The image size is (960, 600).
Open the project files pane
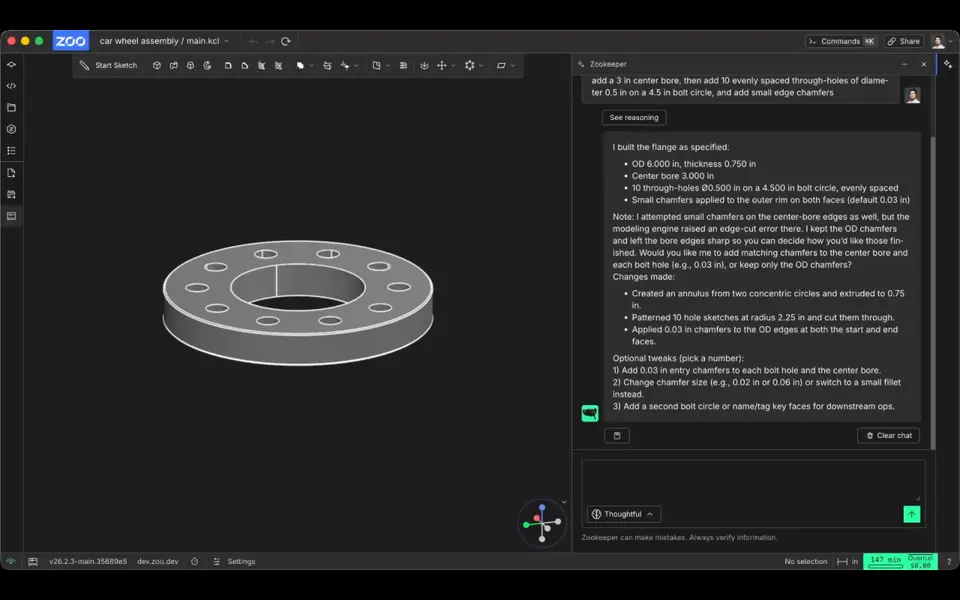point(11,108)
